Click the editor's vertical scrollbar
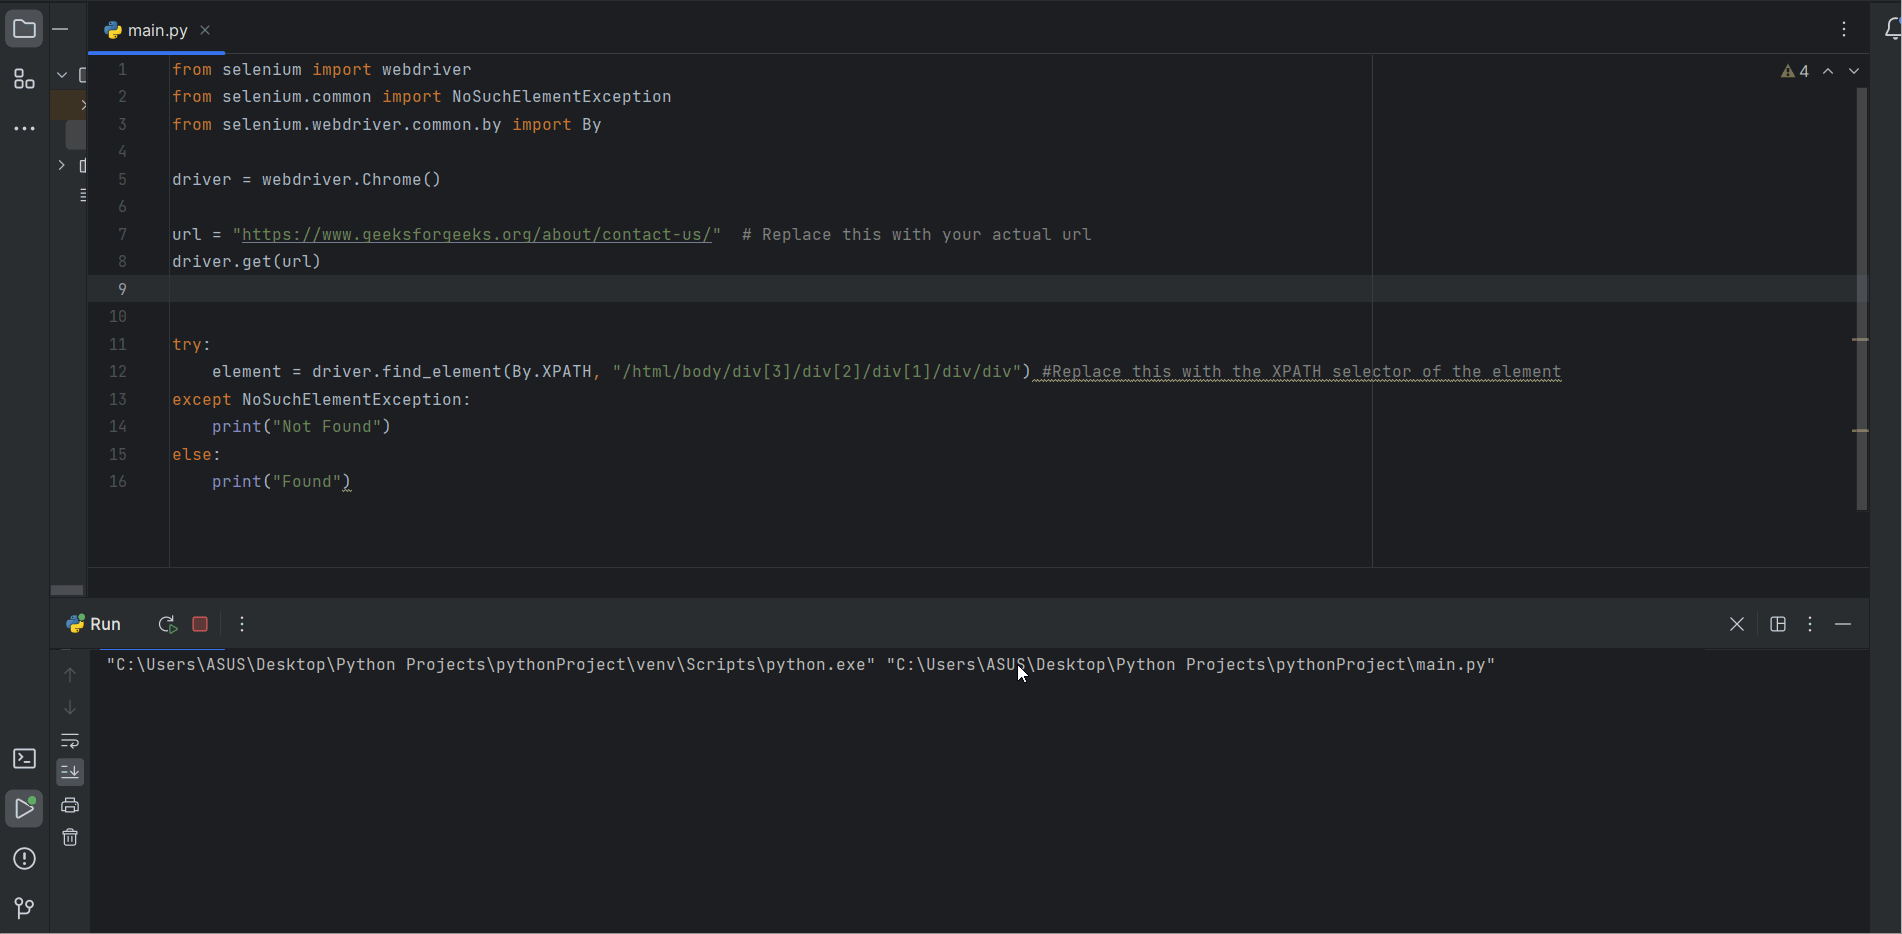This screenshot has width=1902, height=934. [1861, 300]
